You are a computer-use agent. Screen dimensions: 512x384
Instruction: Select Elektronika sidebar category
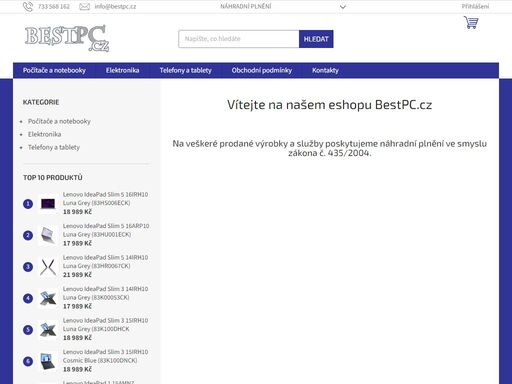pos(44,134)
